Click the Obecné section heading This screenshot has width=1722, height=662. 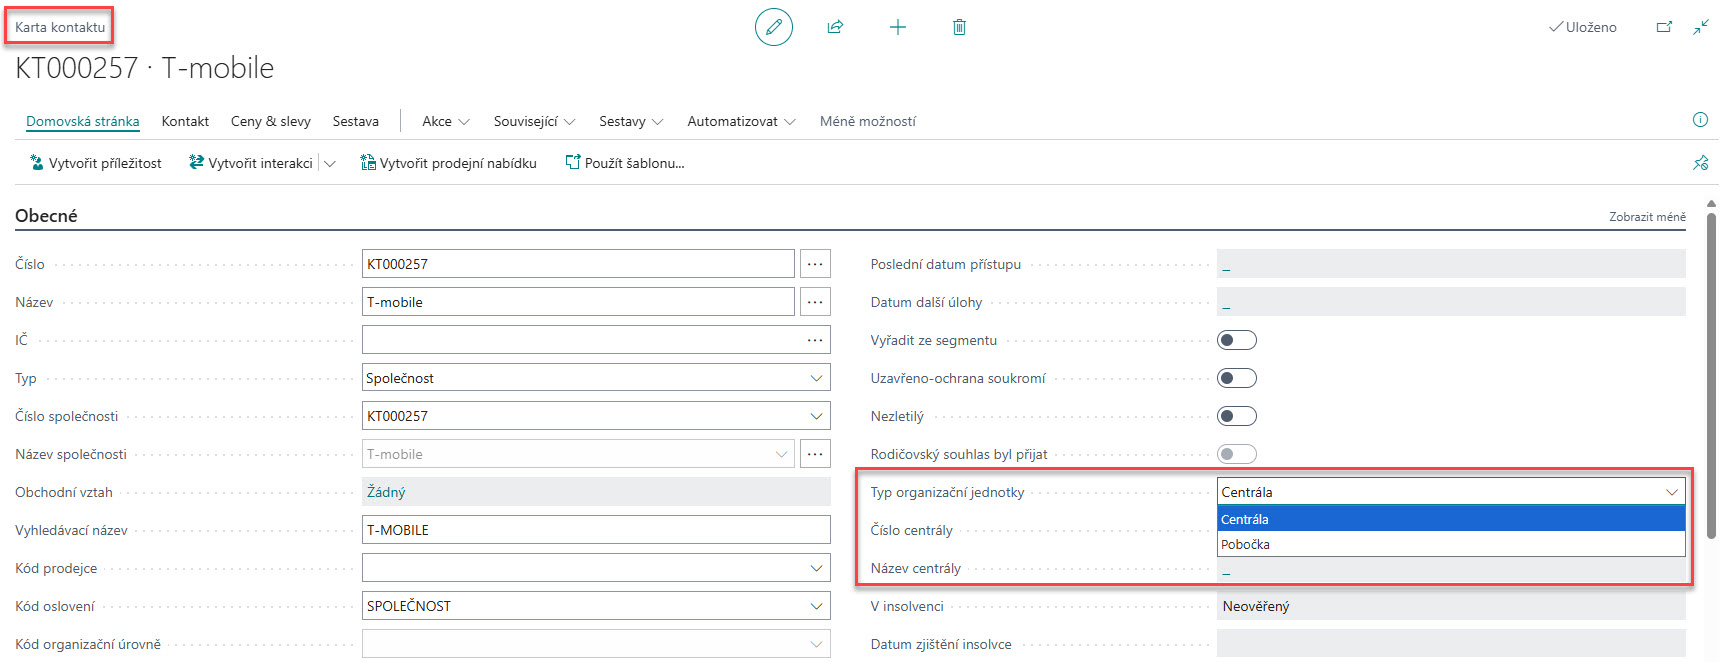click(x=46, y=215)
